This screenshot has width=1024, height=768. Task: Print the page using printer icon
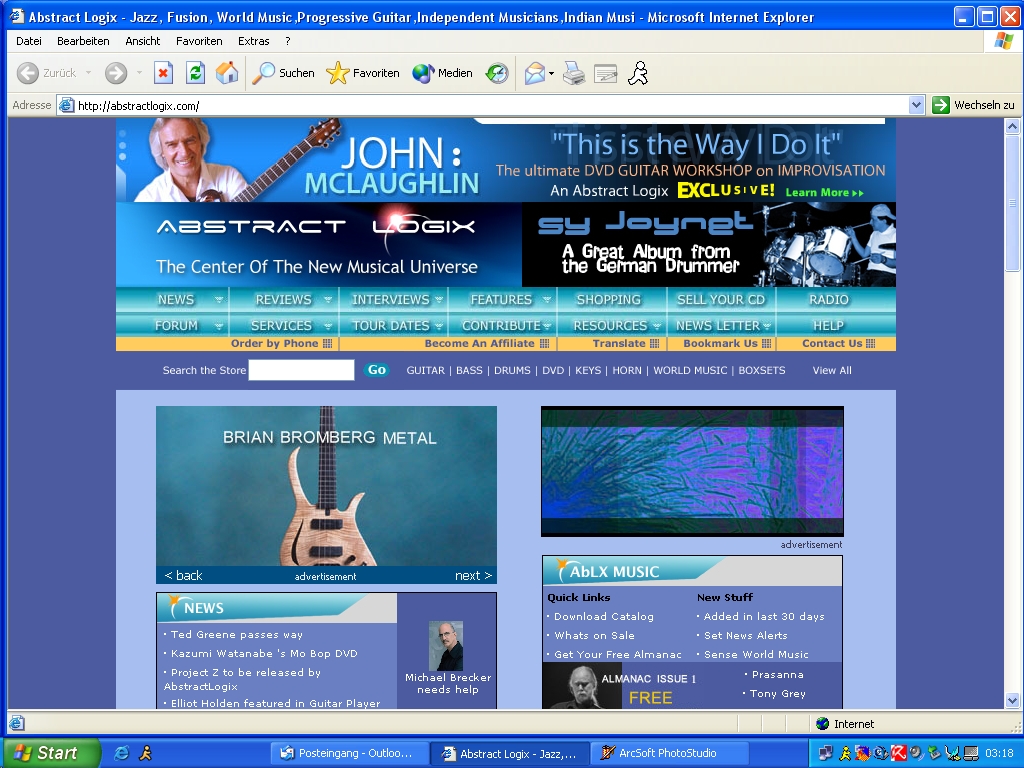point(574,73)
